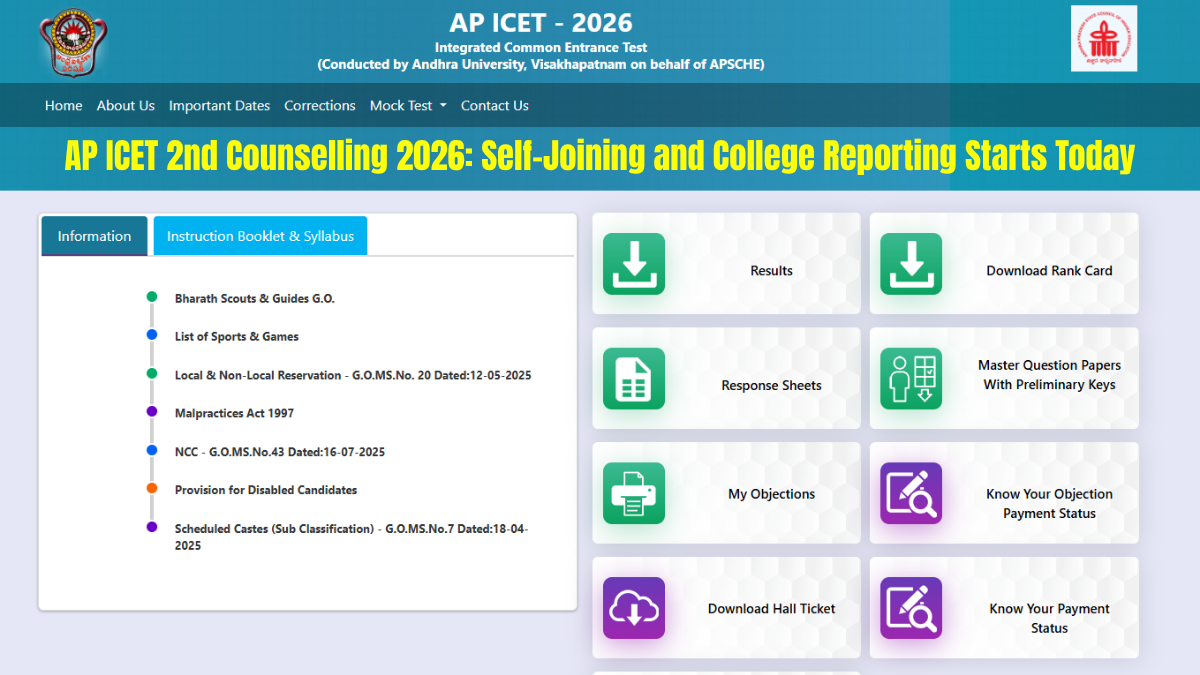Screen dimensions: 1200x675
Task: Open the Response Sheets label
Action: [x=772, y=386]
